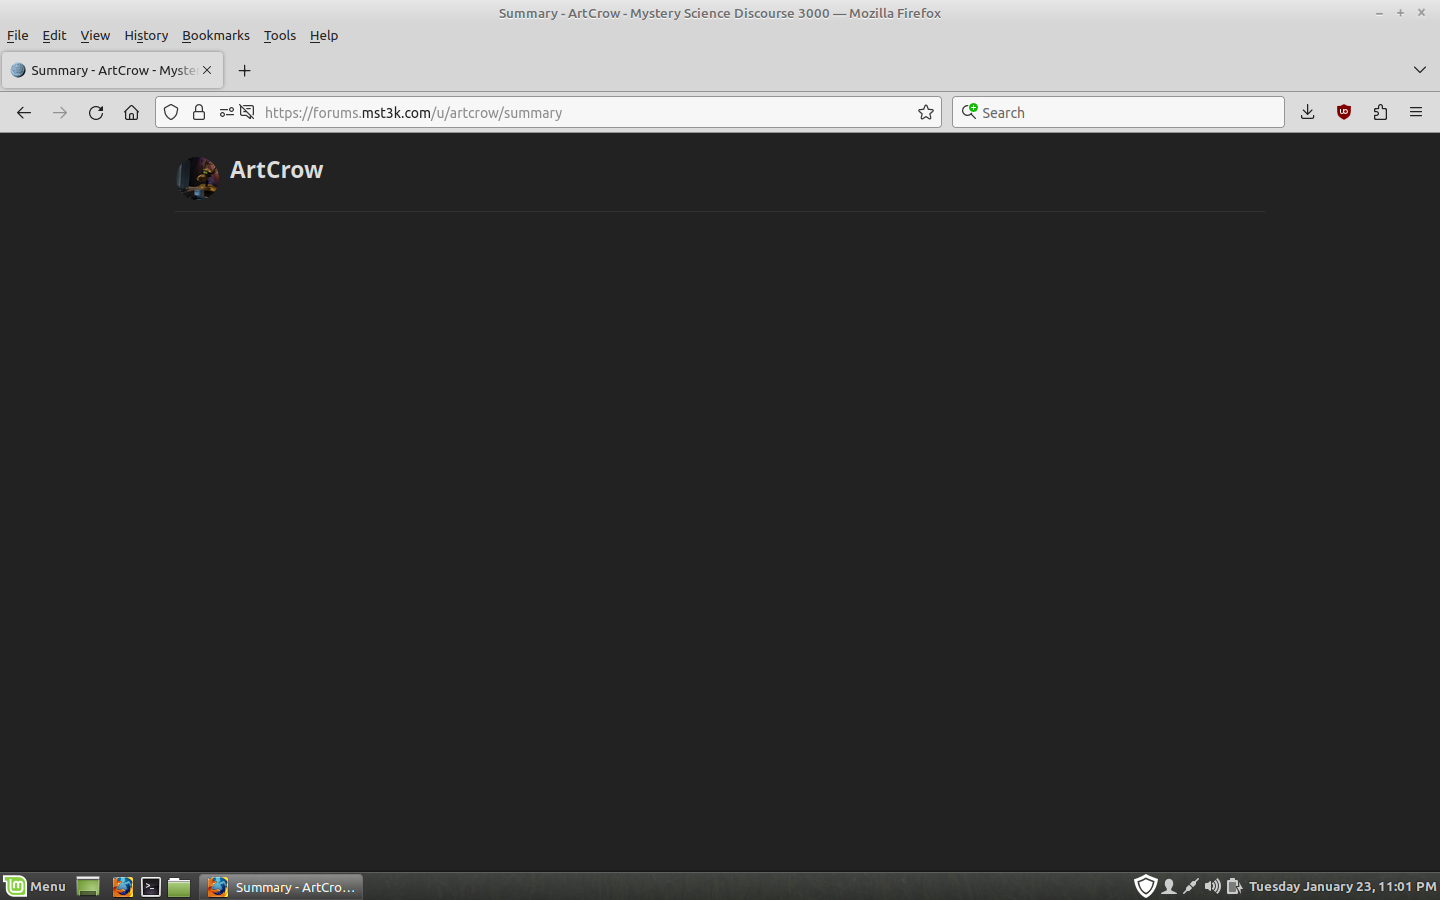
Task: Reload the current page
Action: 96,112
